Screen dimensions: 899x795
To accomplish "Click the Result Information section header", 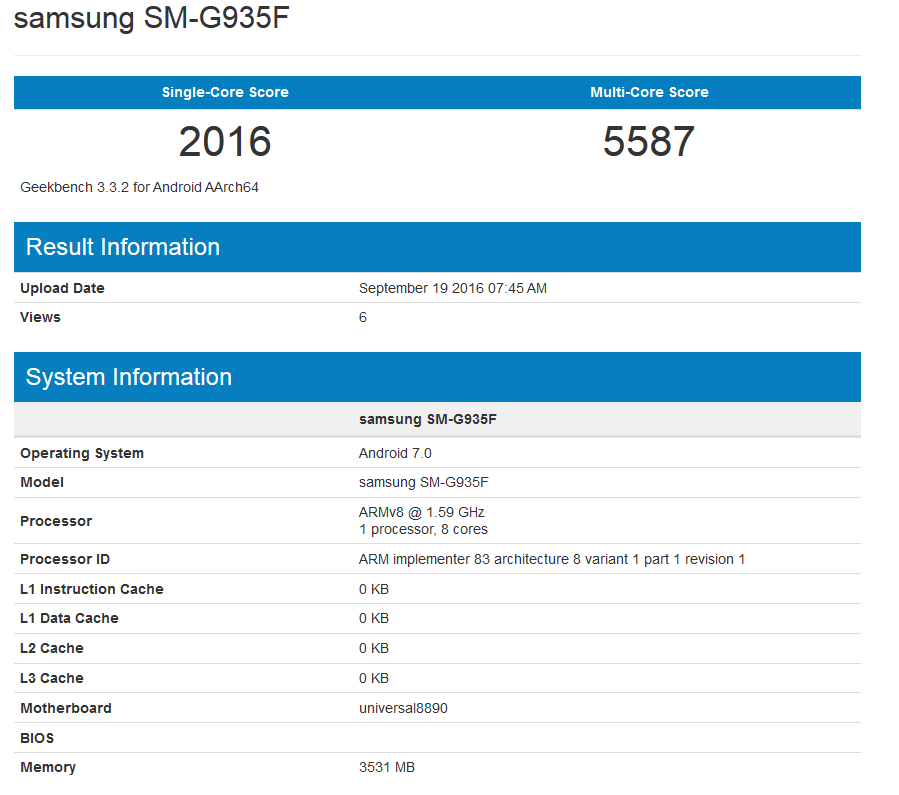I will click(437, 247).
